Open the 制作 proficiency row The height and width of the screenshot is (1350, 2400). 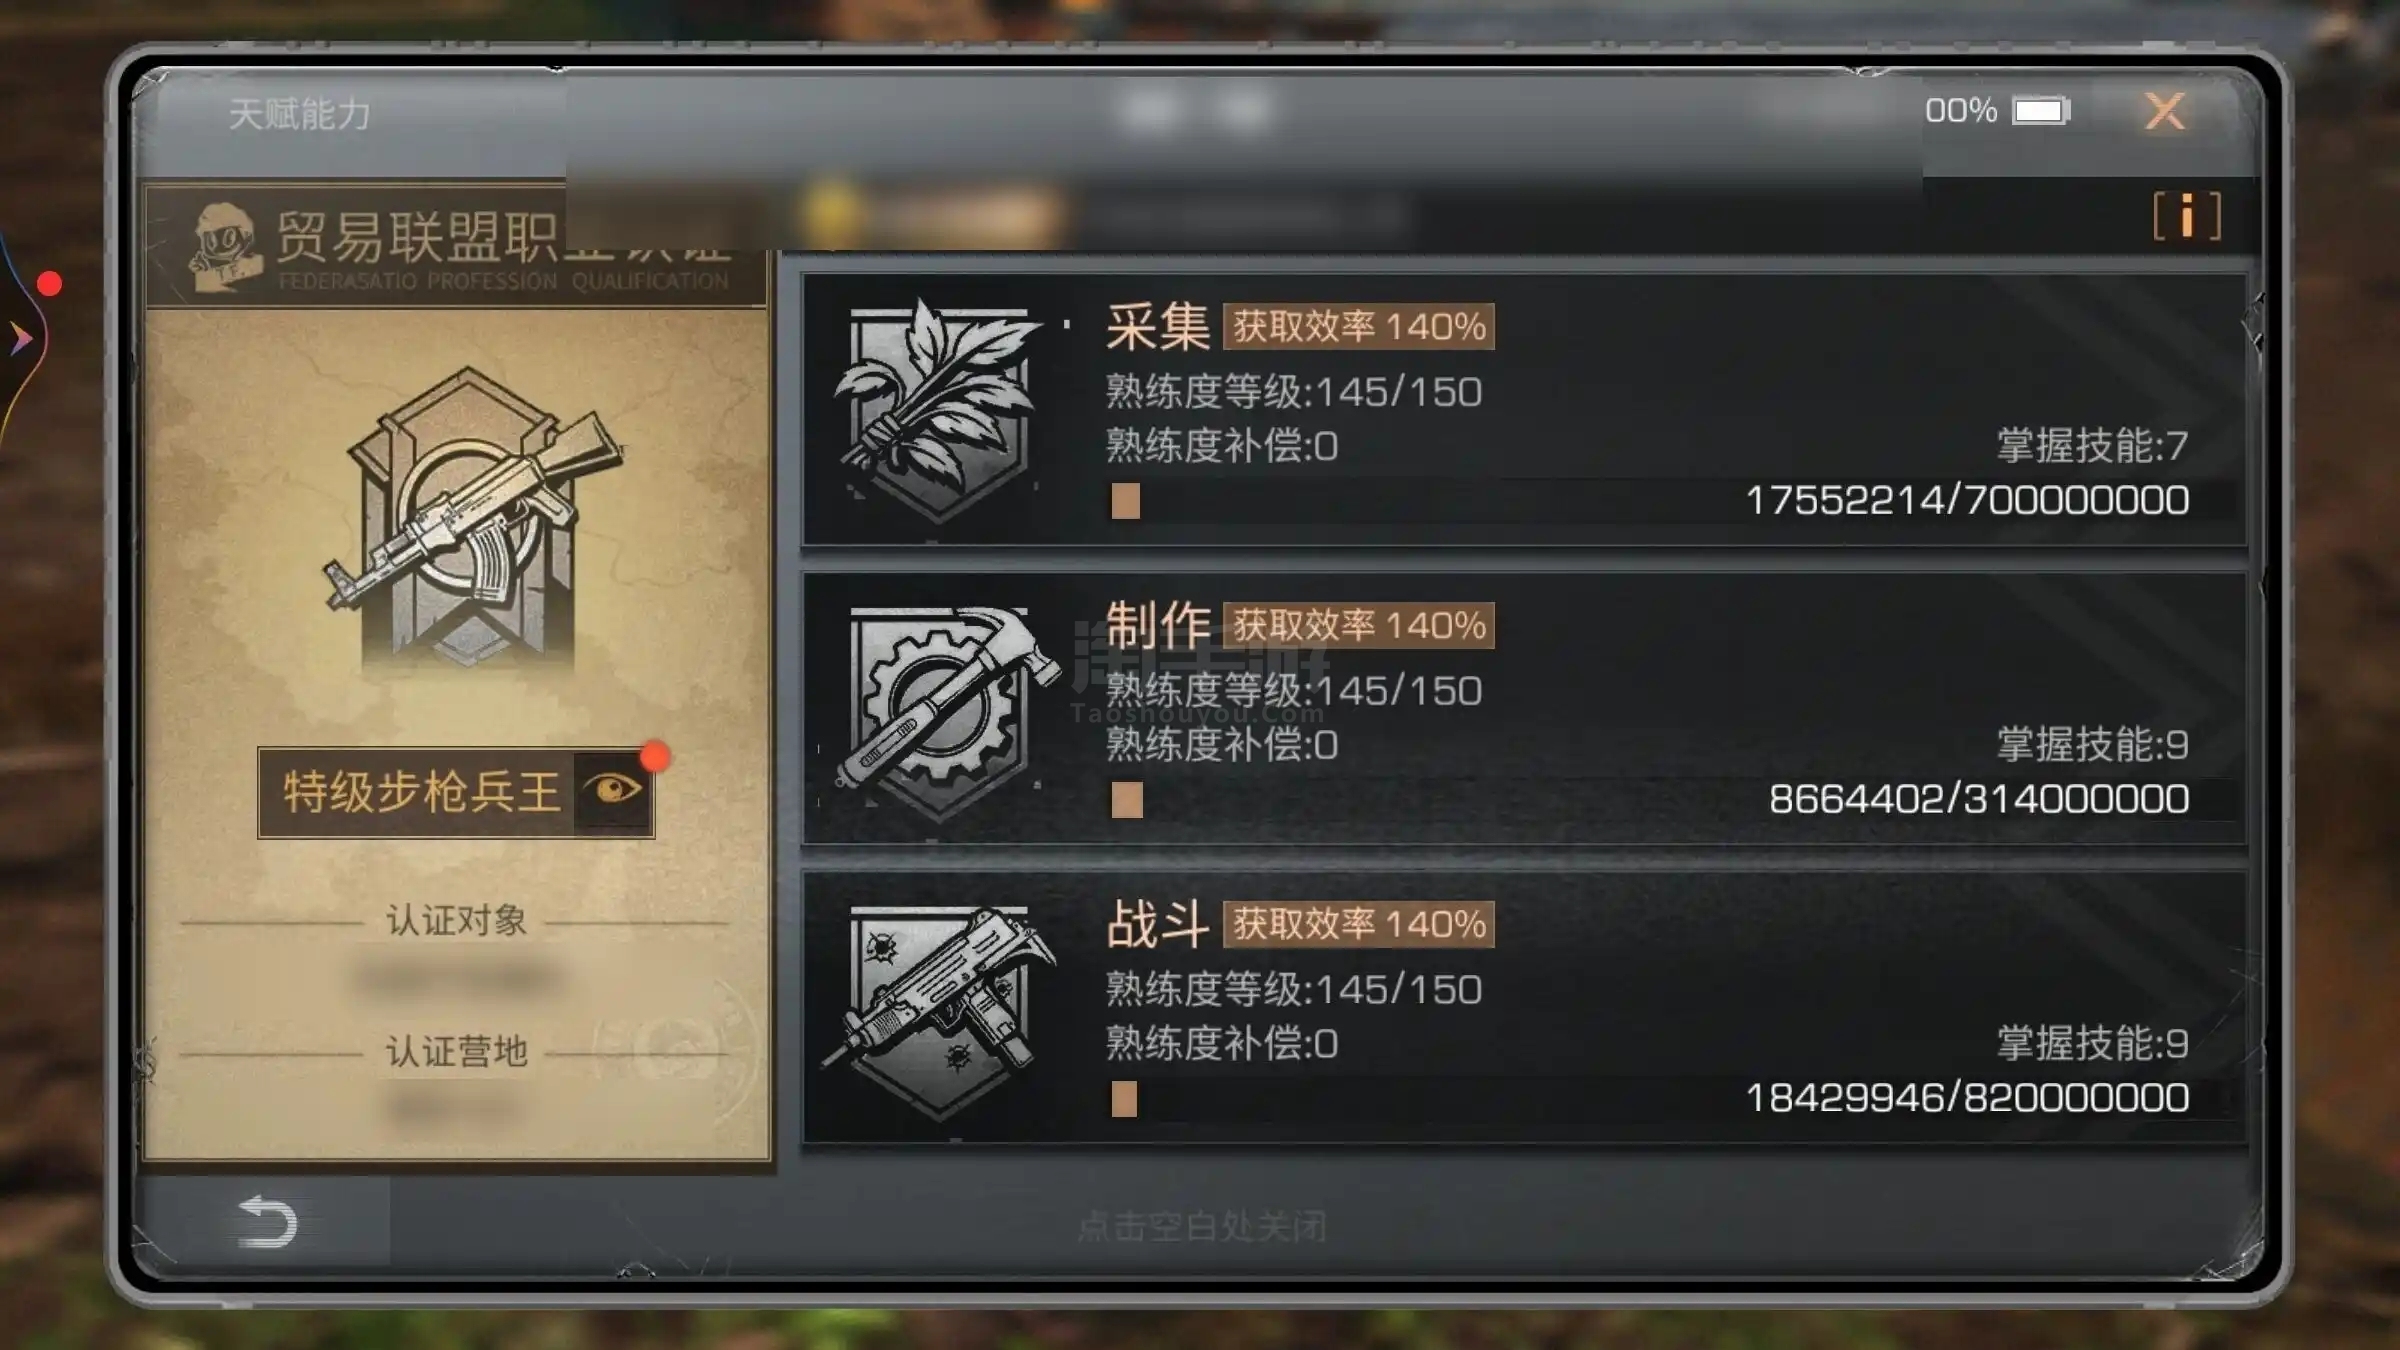(1524, 708)
